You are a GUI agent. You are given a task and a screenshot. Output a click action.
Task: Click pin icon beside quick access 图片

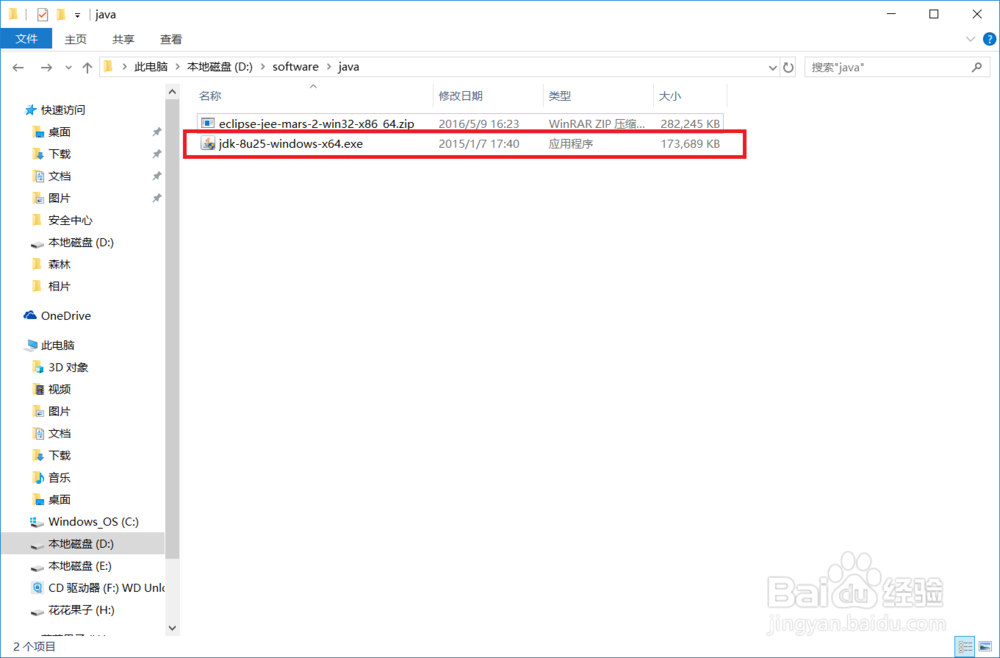coord(156,198)
